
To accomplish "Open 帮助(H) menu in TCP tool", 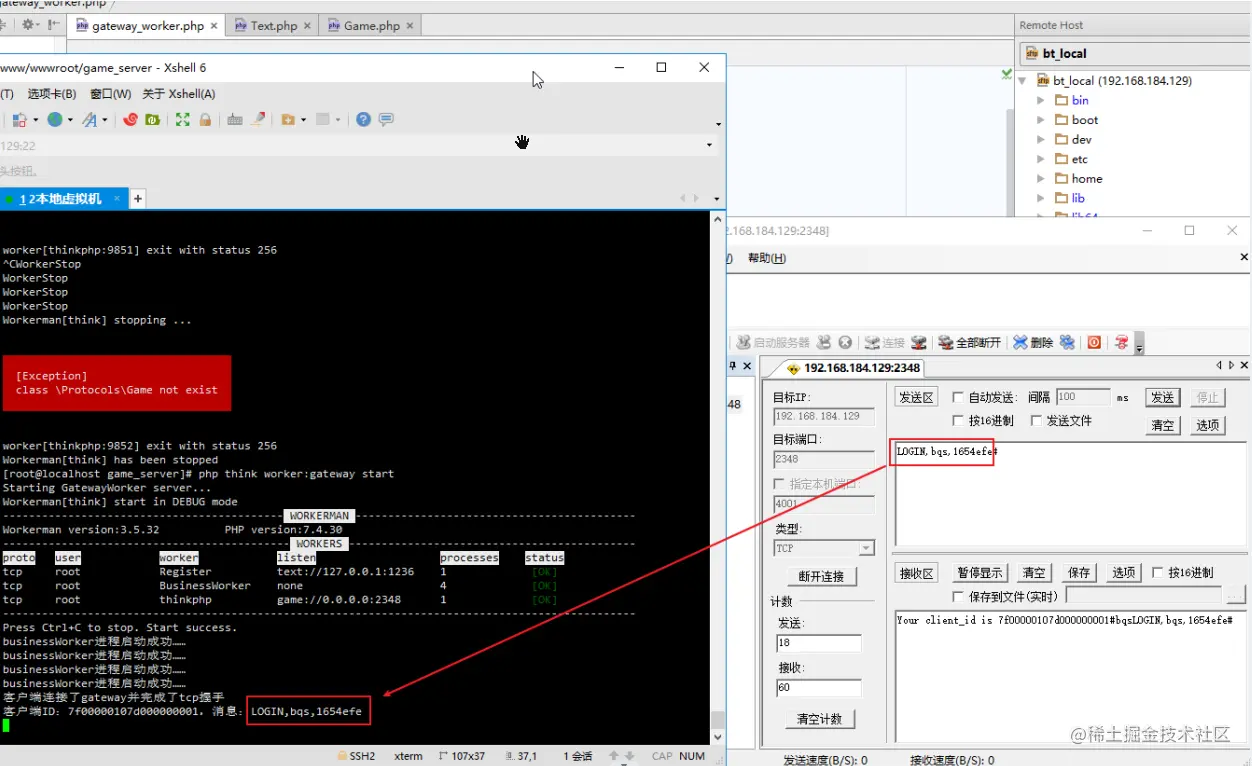I will pos(767,258).
